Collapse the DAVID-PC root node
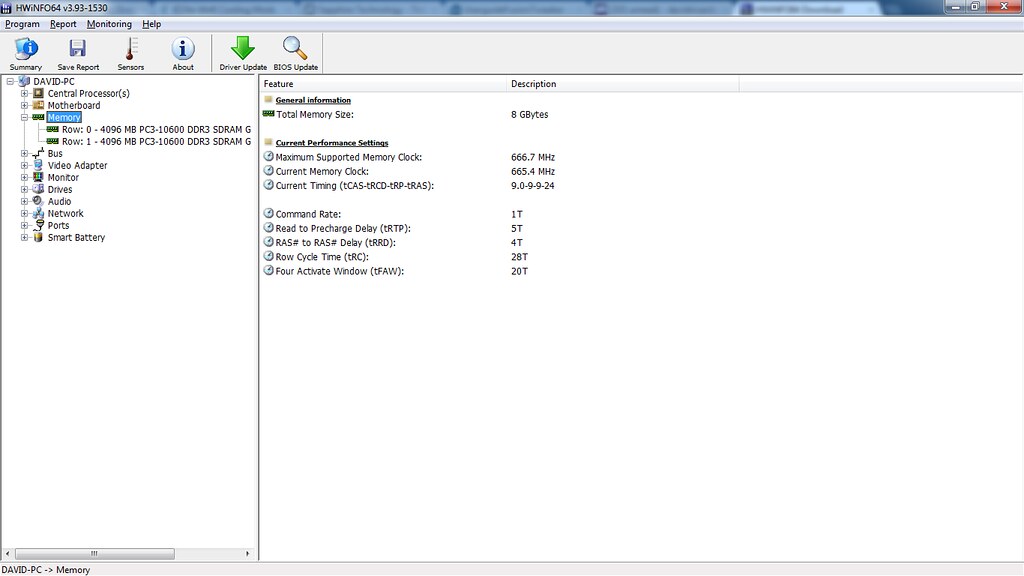The image size is (1024, 576). 10,82
